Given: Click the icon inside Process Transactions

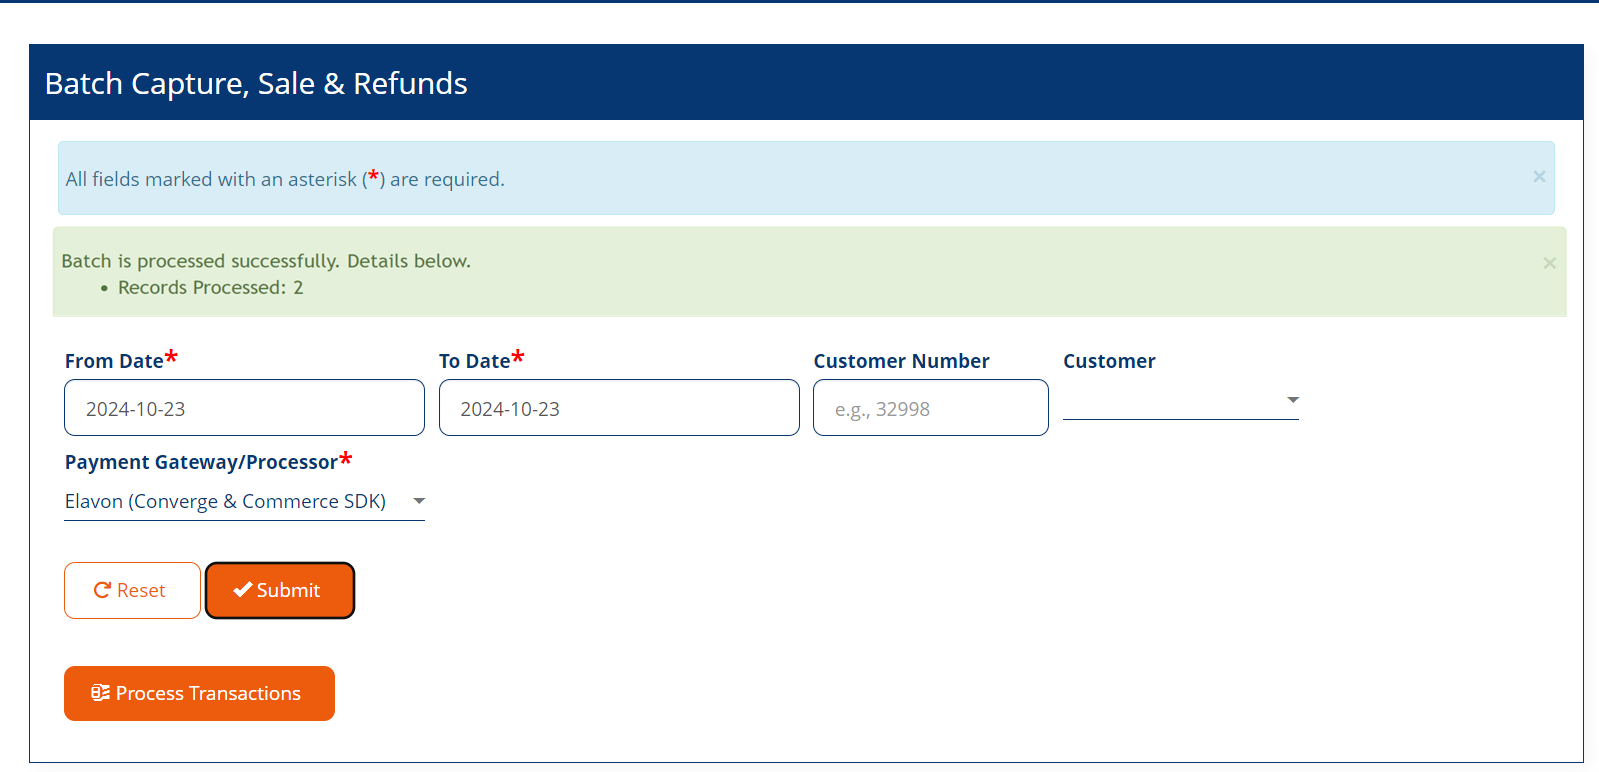Looking at the screenshot, I should (100, 693).
